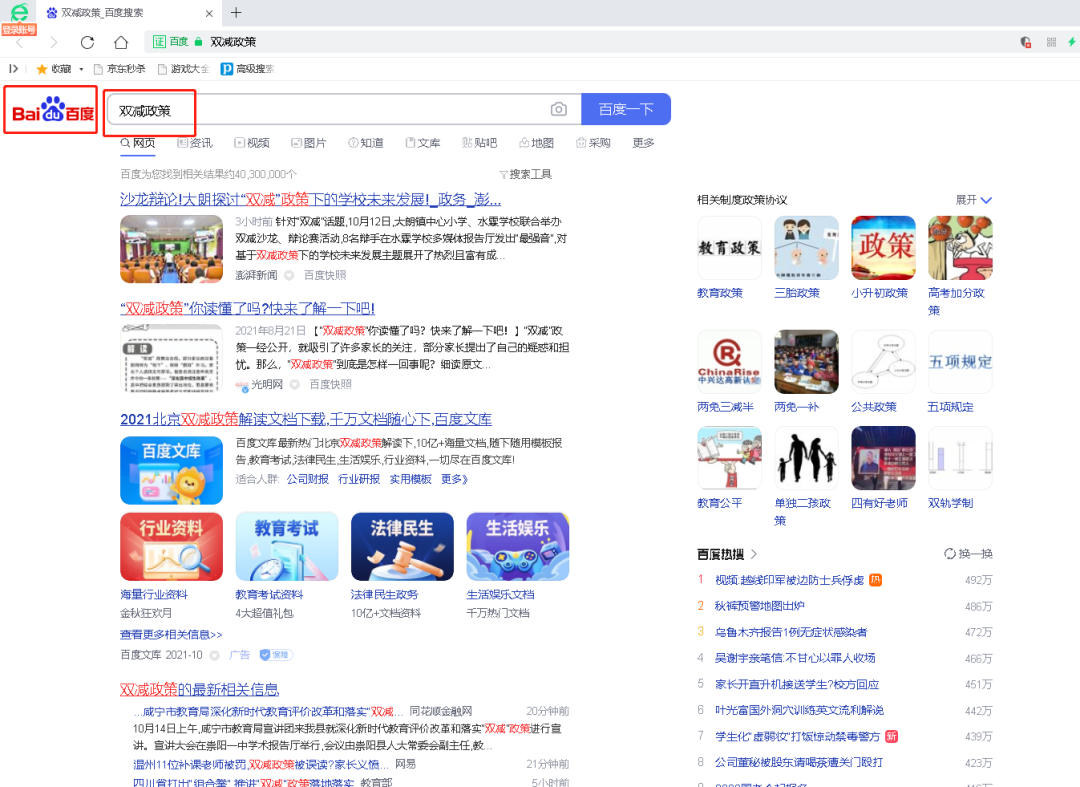
Task: Open the browser home page icon
Action: click(121, 43)
